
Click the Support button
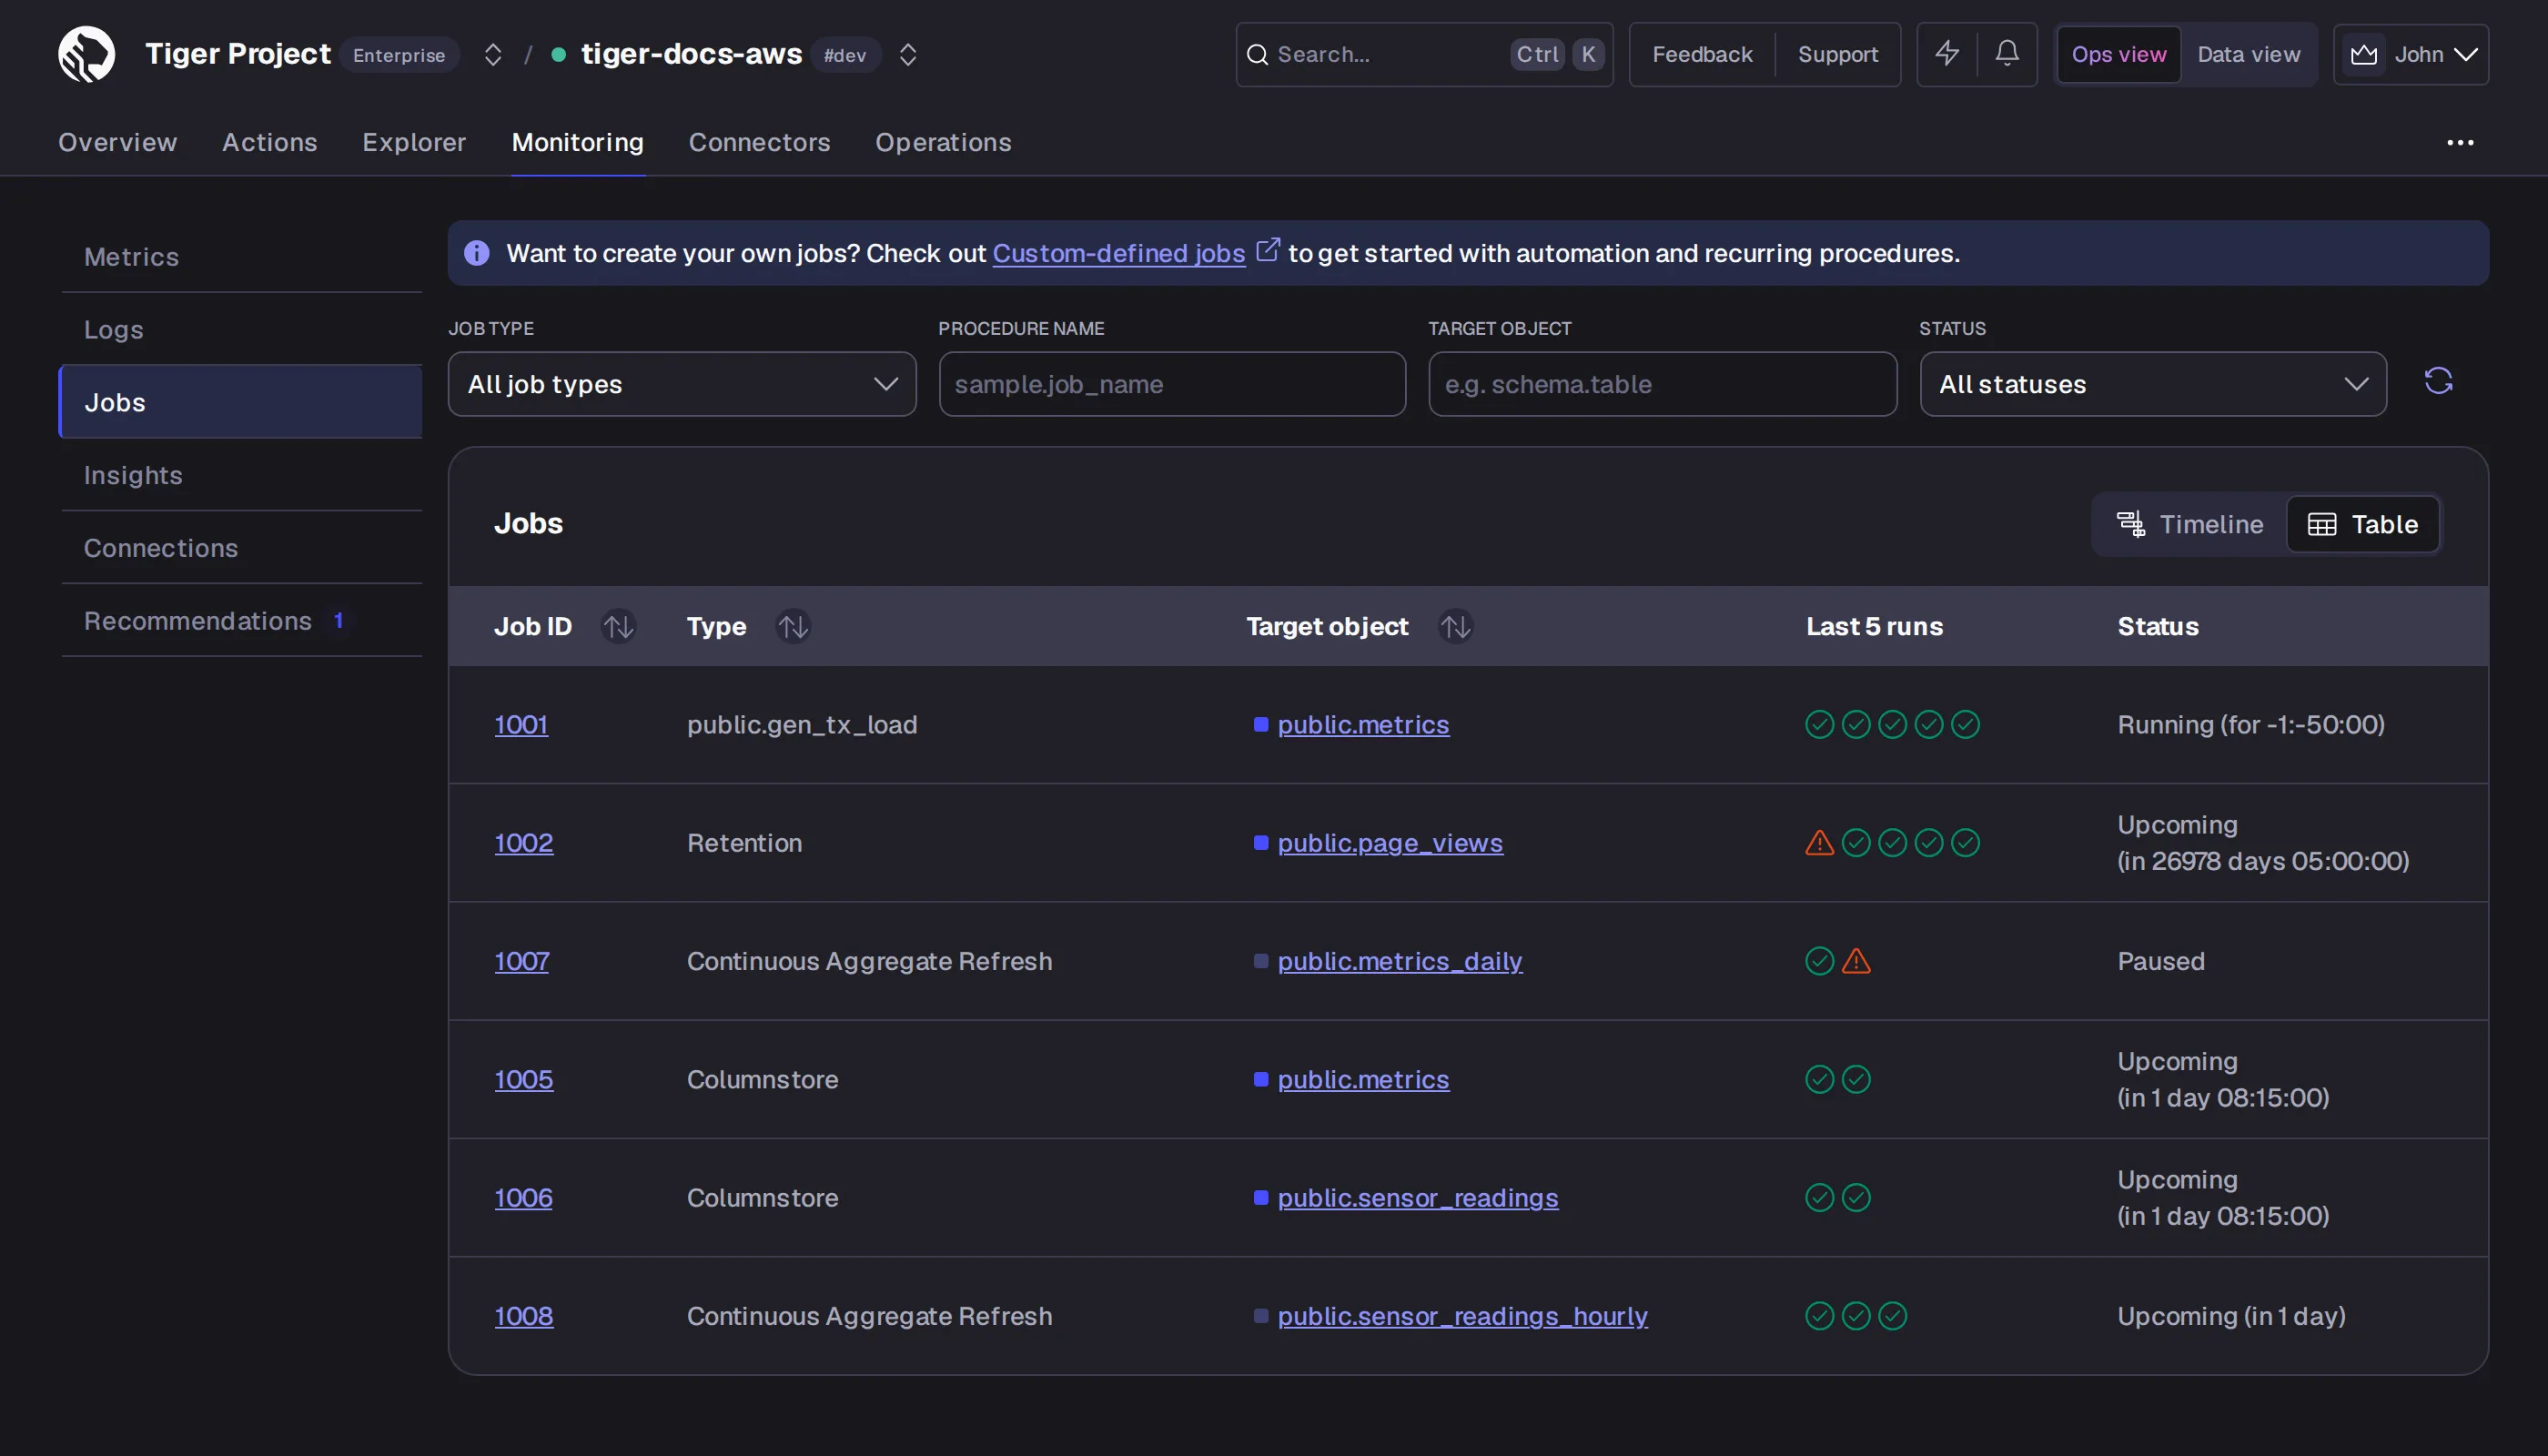1837,54
